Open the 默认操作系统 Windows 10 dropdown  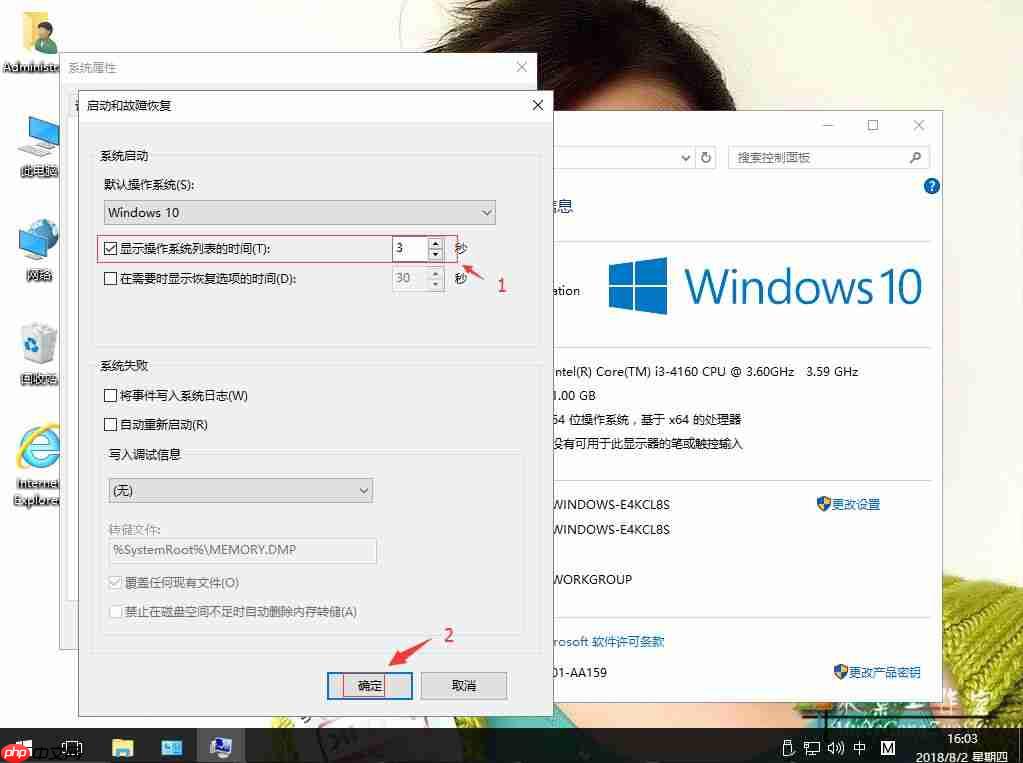click(x=299, y=213)
